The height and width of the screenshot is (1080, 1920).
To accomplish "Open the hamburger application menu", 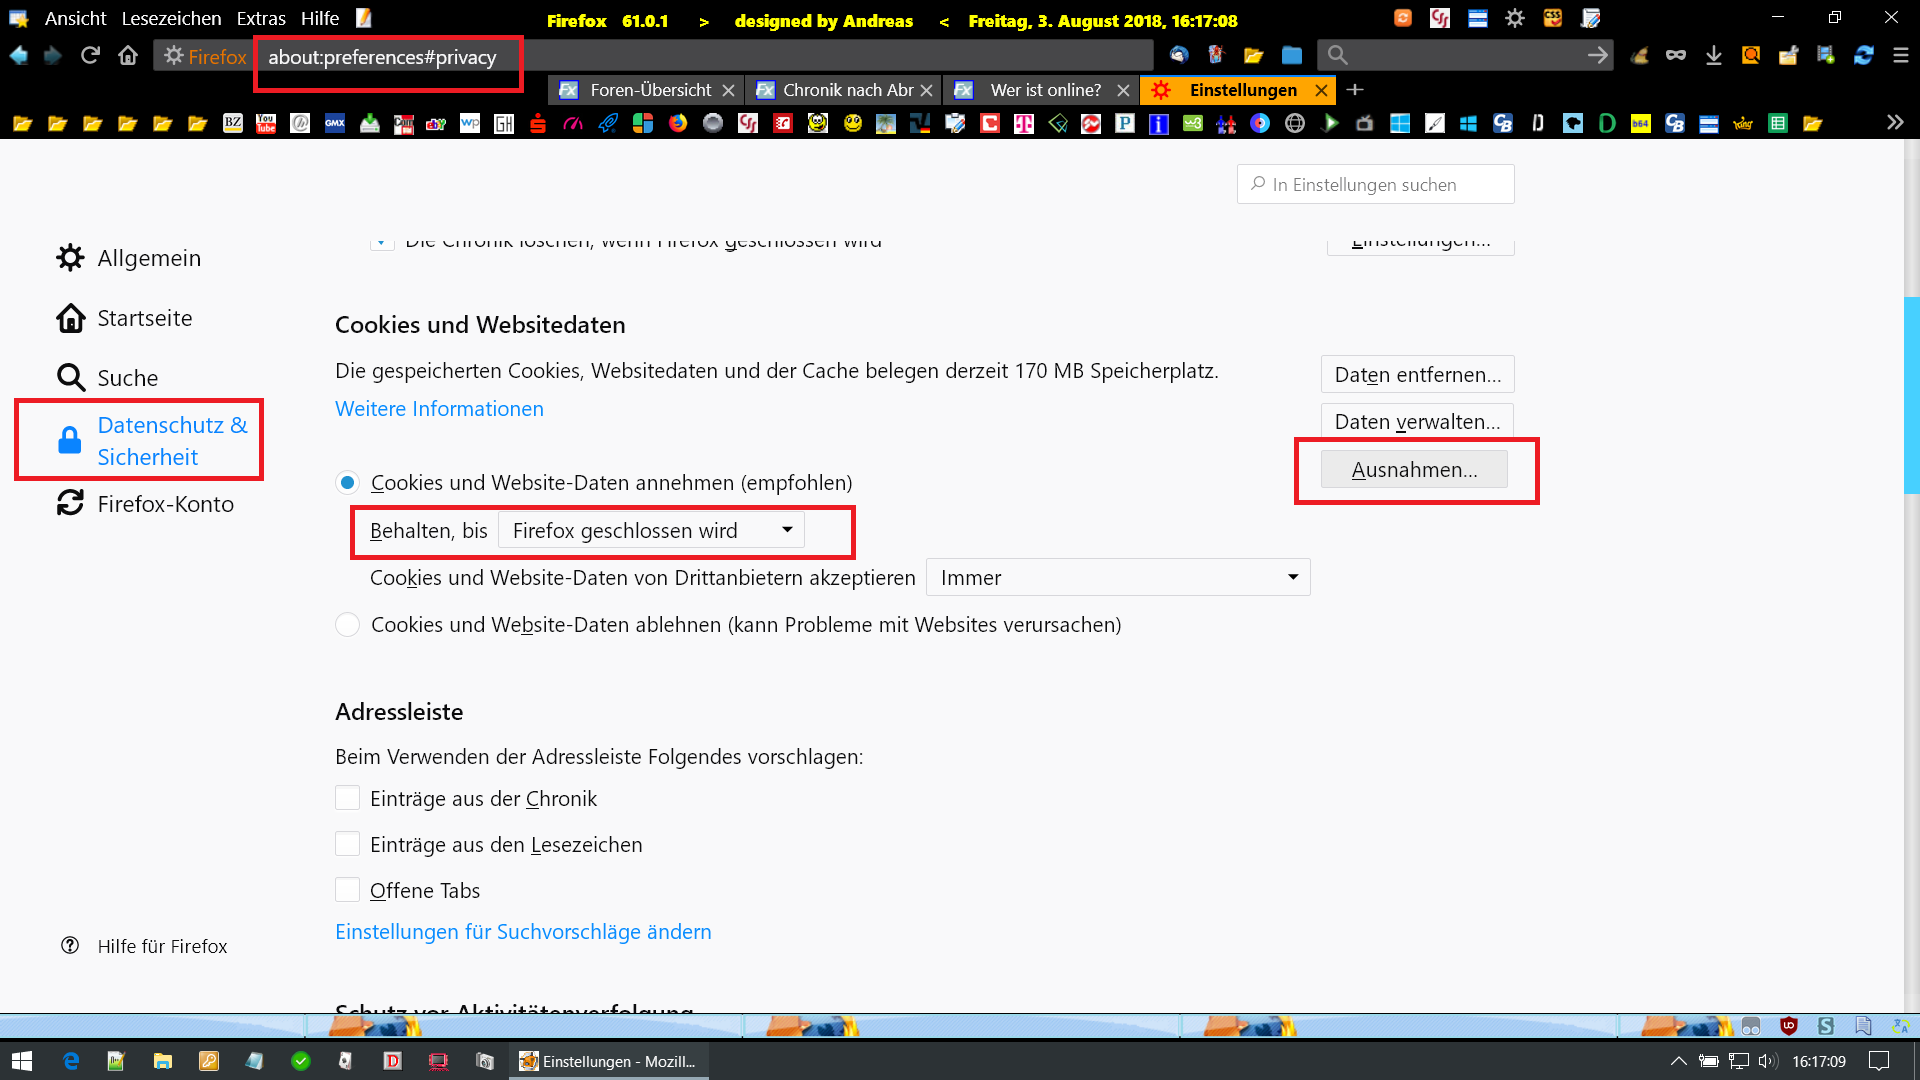I will click(1900, 56).
